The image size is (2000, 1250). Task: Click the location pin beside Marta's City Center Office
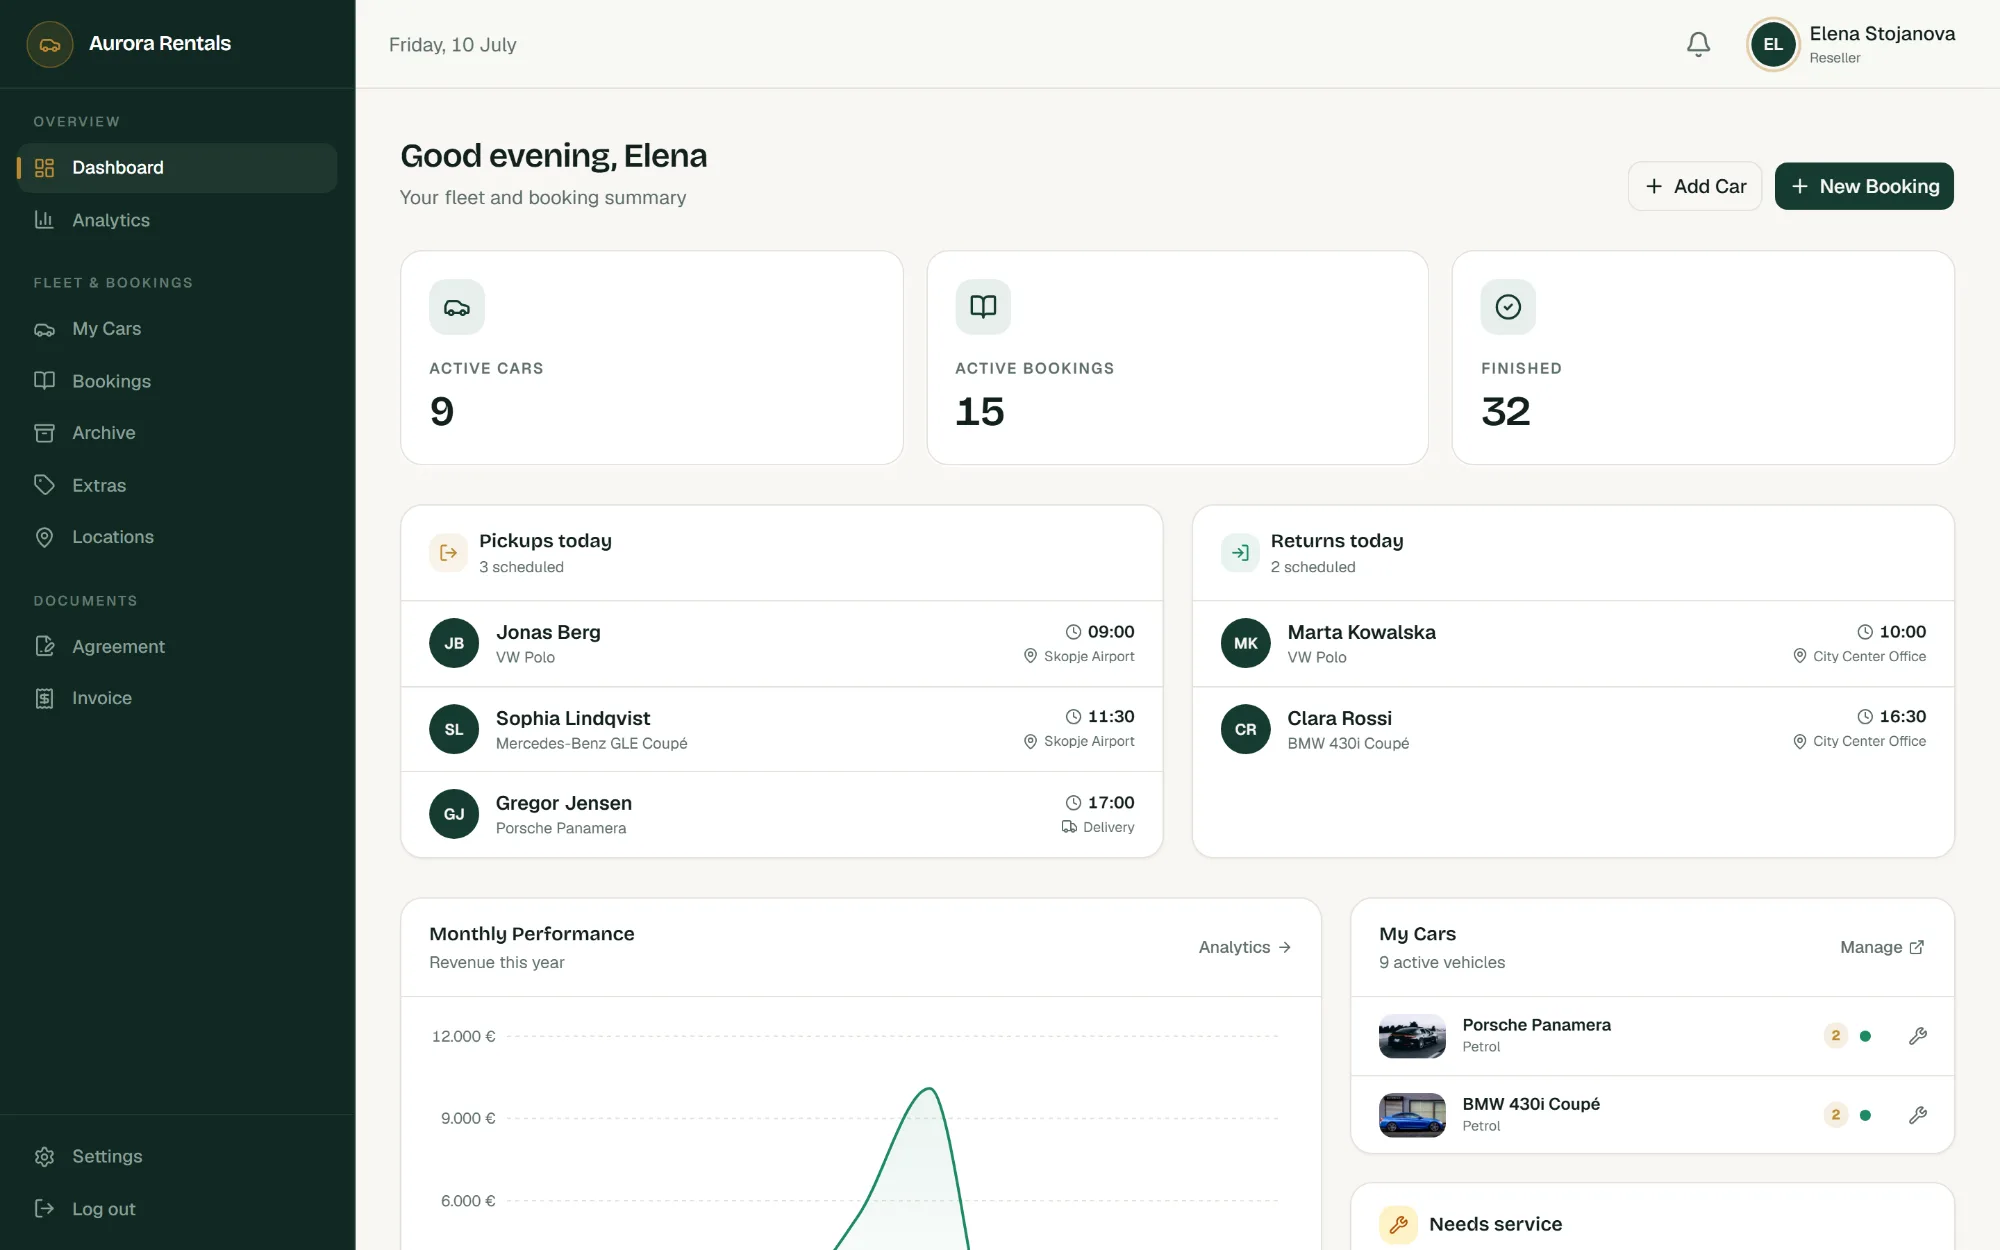[x=1799, y=656]
